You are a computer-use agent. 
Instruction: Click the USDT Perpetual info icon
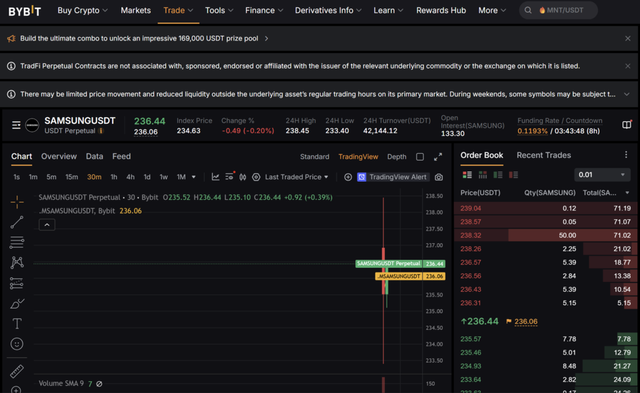click(x=101, y=131)
